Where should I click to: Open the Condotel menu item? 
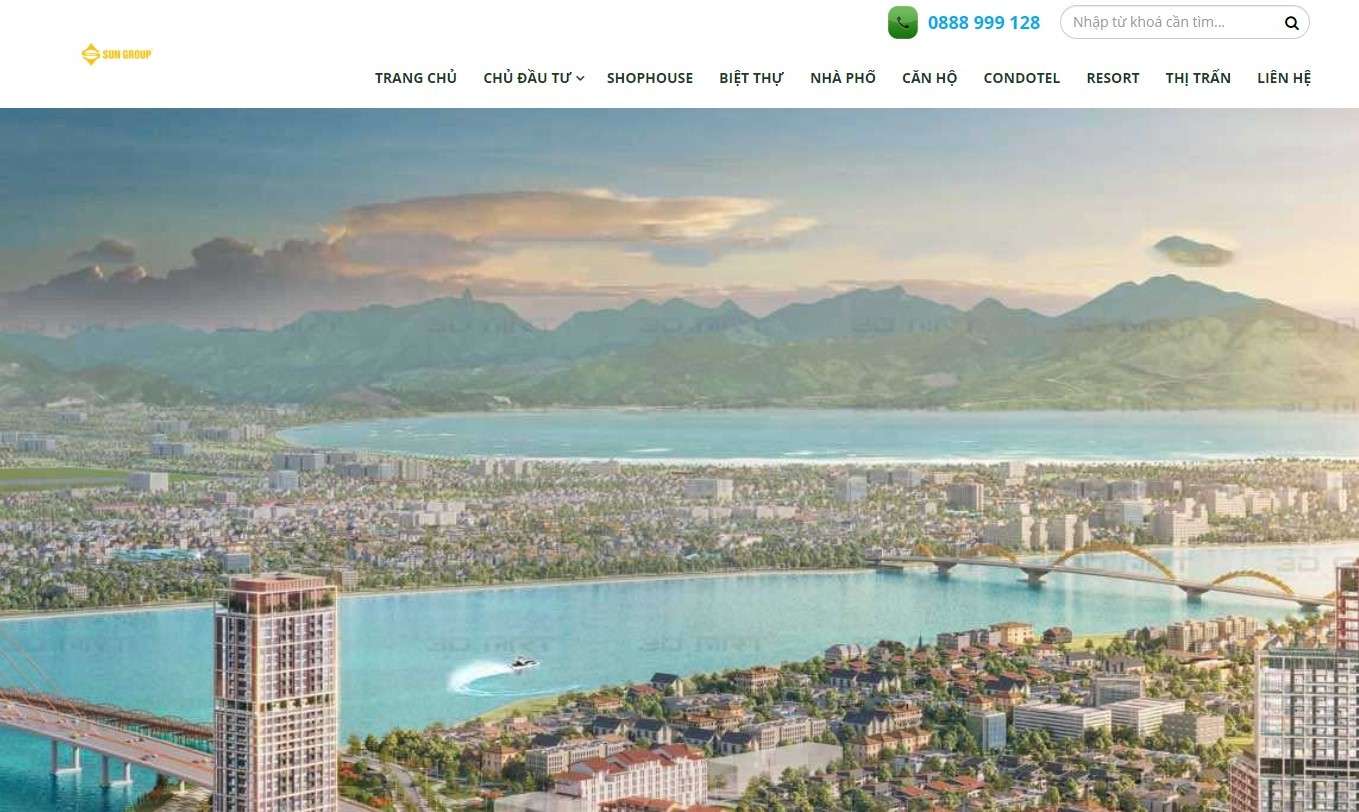pyautogui.click(x=1022, y=78)
